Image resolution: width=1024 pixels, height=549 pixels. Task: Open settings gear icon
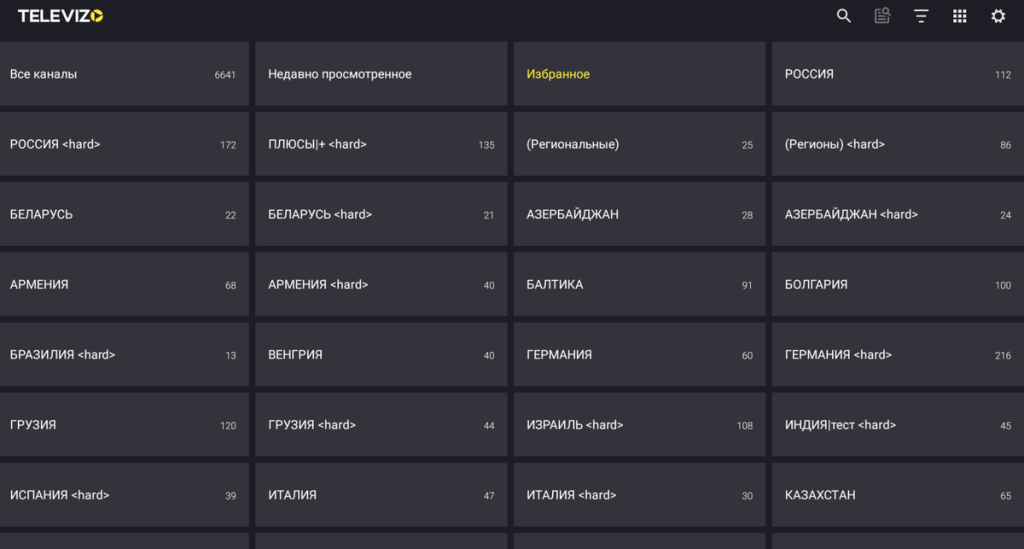pos(998,16)
